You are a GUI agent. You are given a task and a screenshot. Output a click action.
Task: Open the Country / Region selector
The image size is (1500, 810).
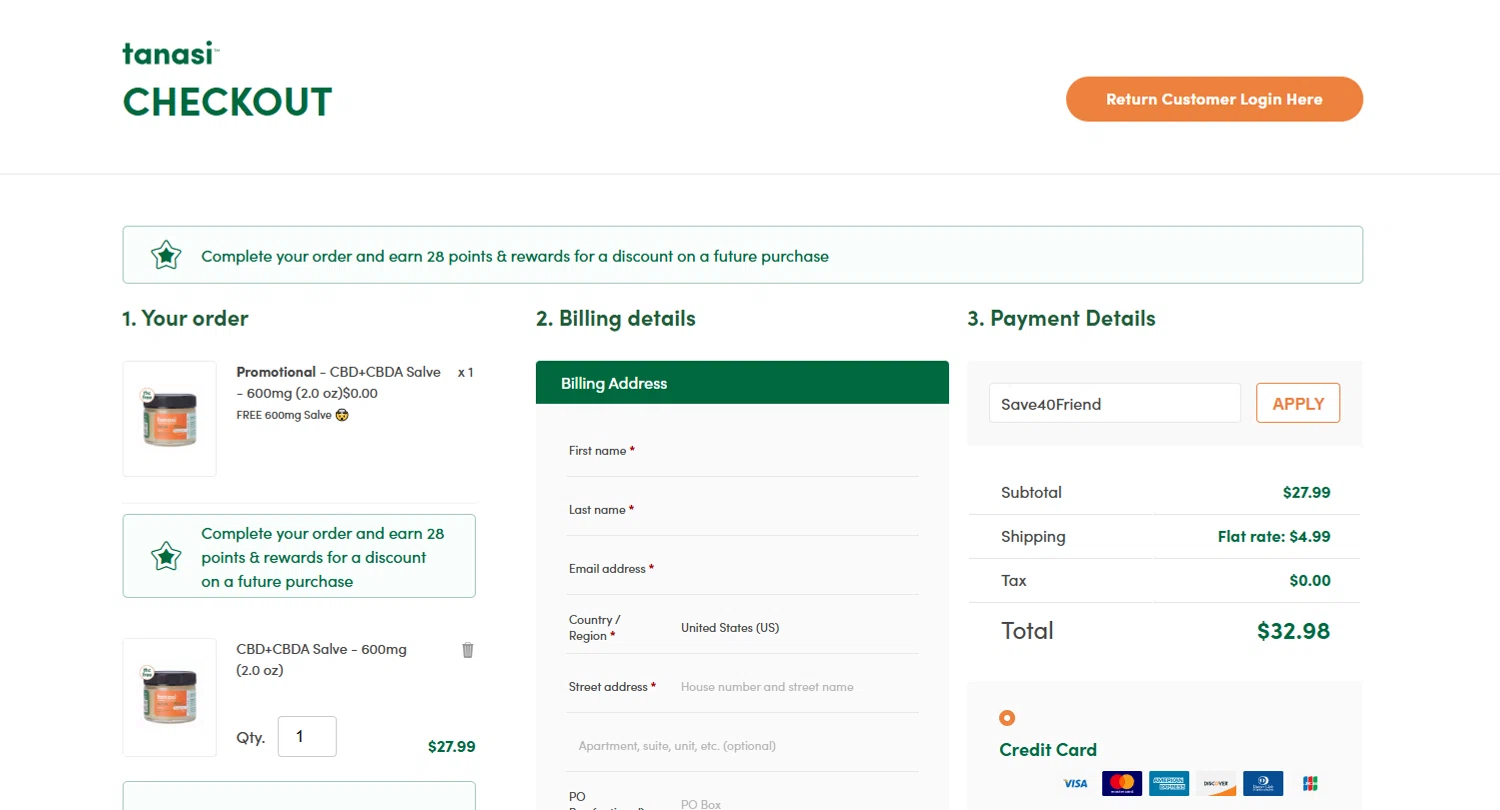pos(798,628)
